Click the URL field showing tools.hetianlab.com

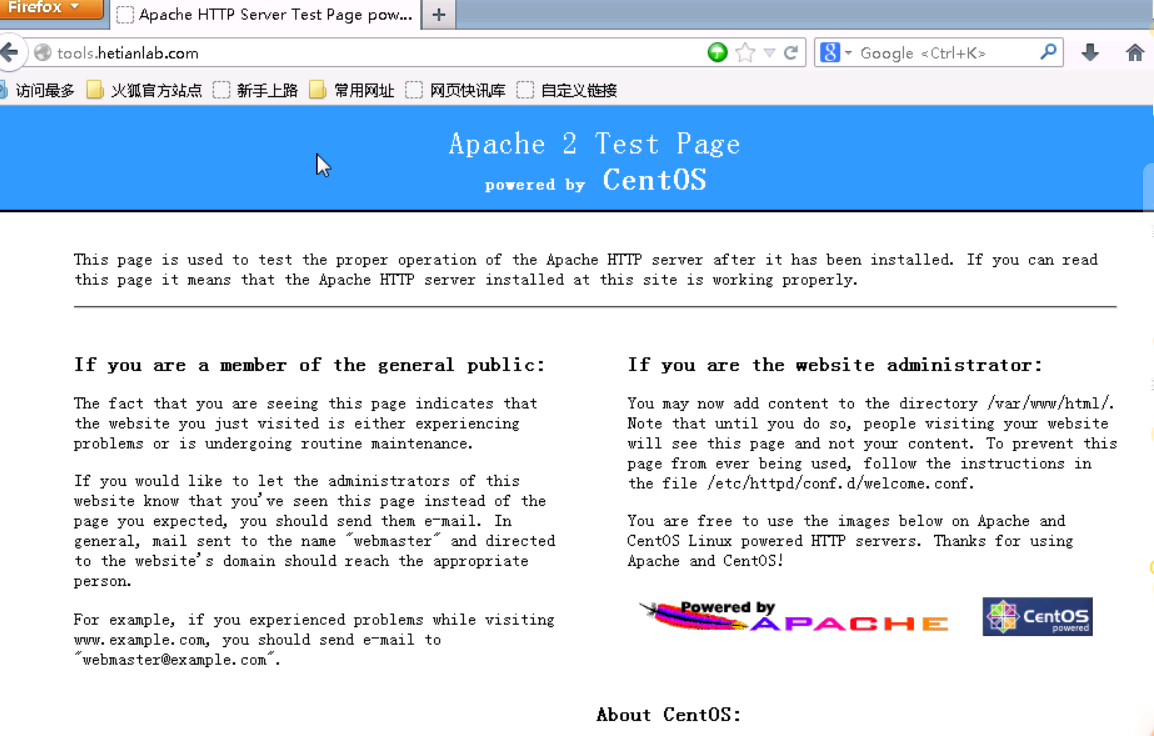pyautogui.click(x=375, y=53)
